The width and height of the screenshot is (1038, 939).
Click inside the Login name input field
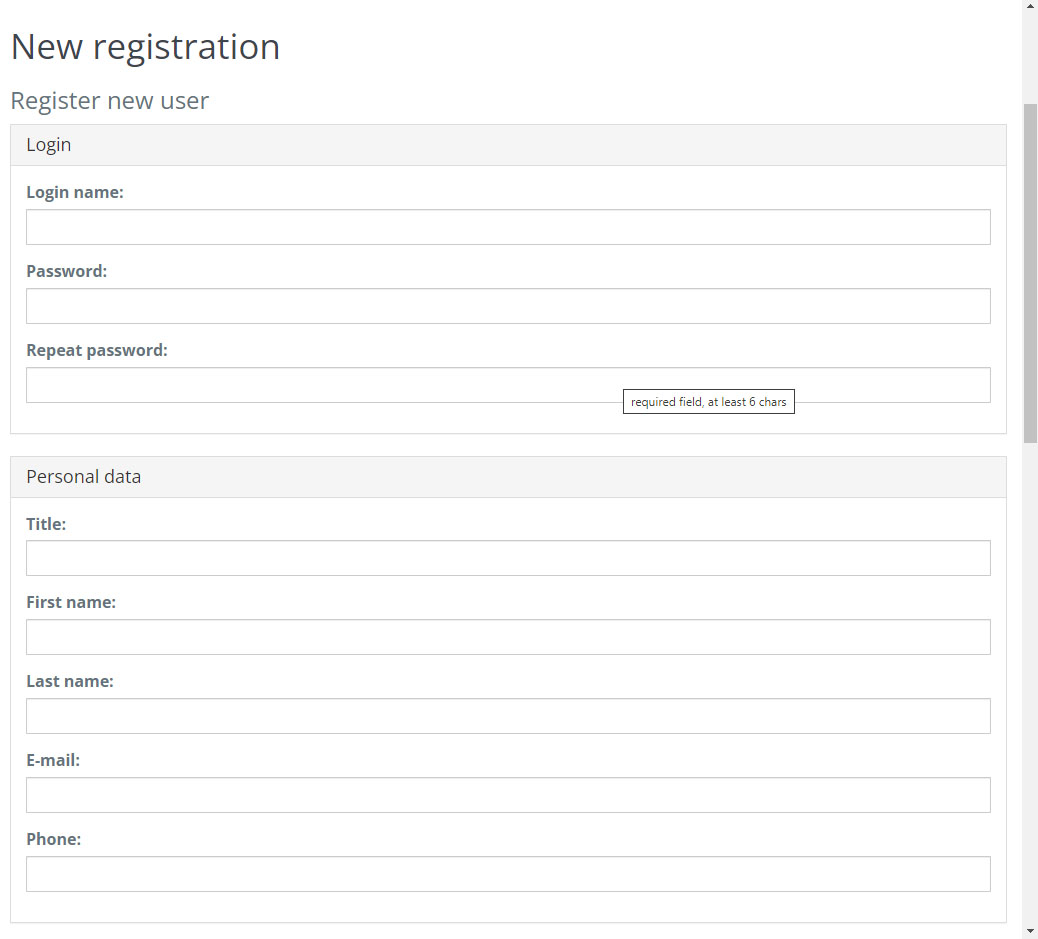(x=508, y=227)
